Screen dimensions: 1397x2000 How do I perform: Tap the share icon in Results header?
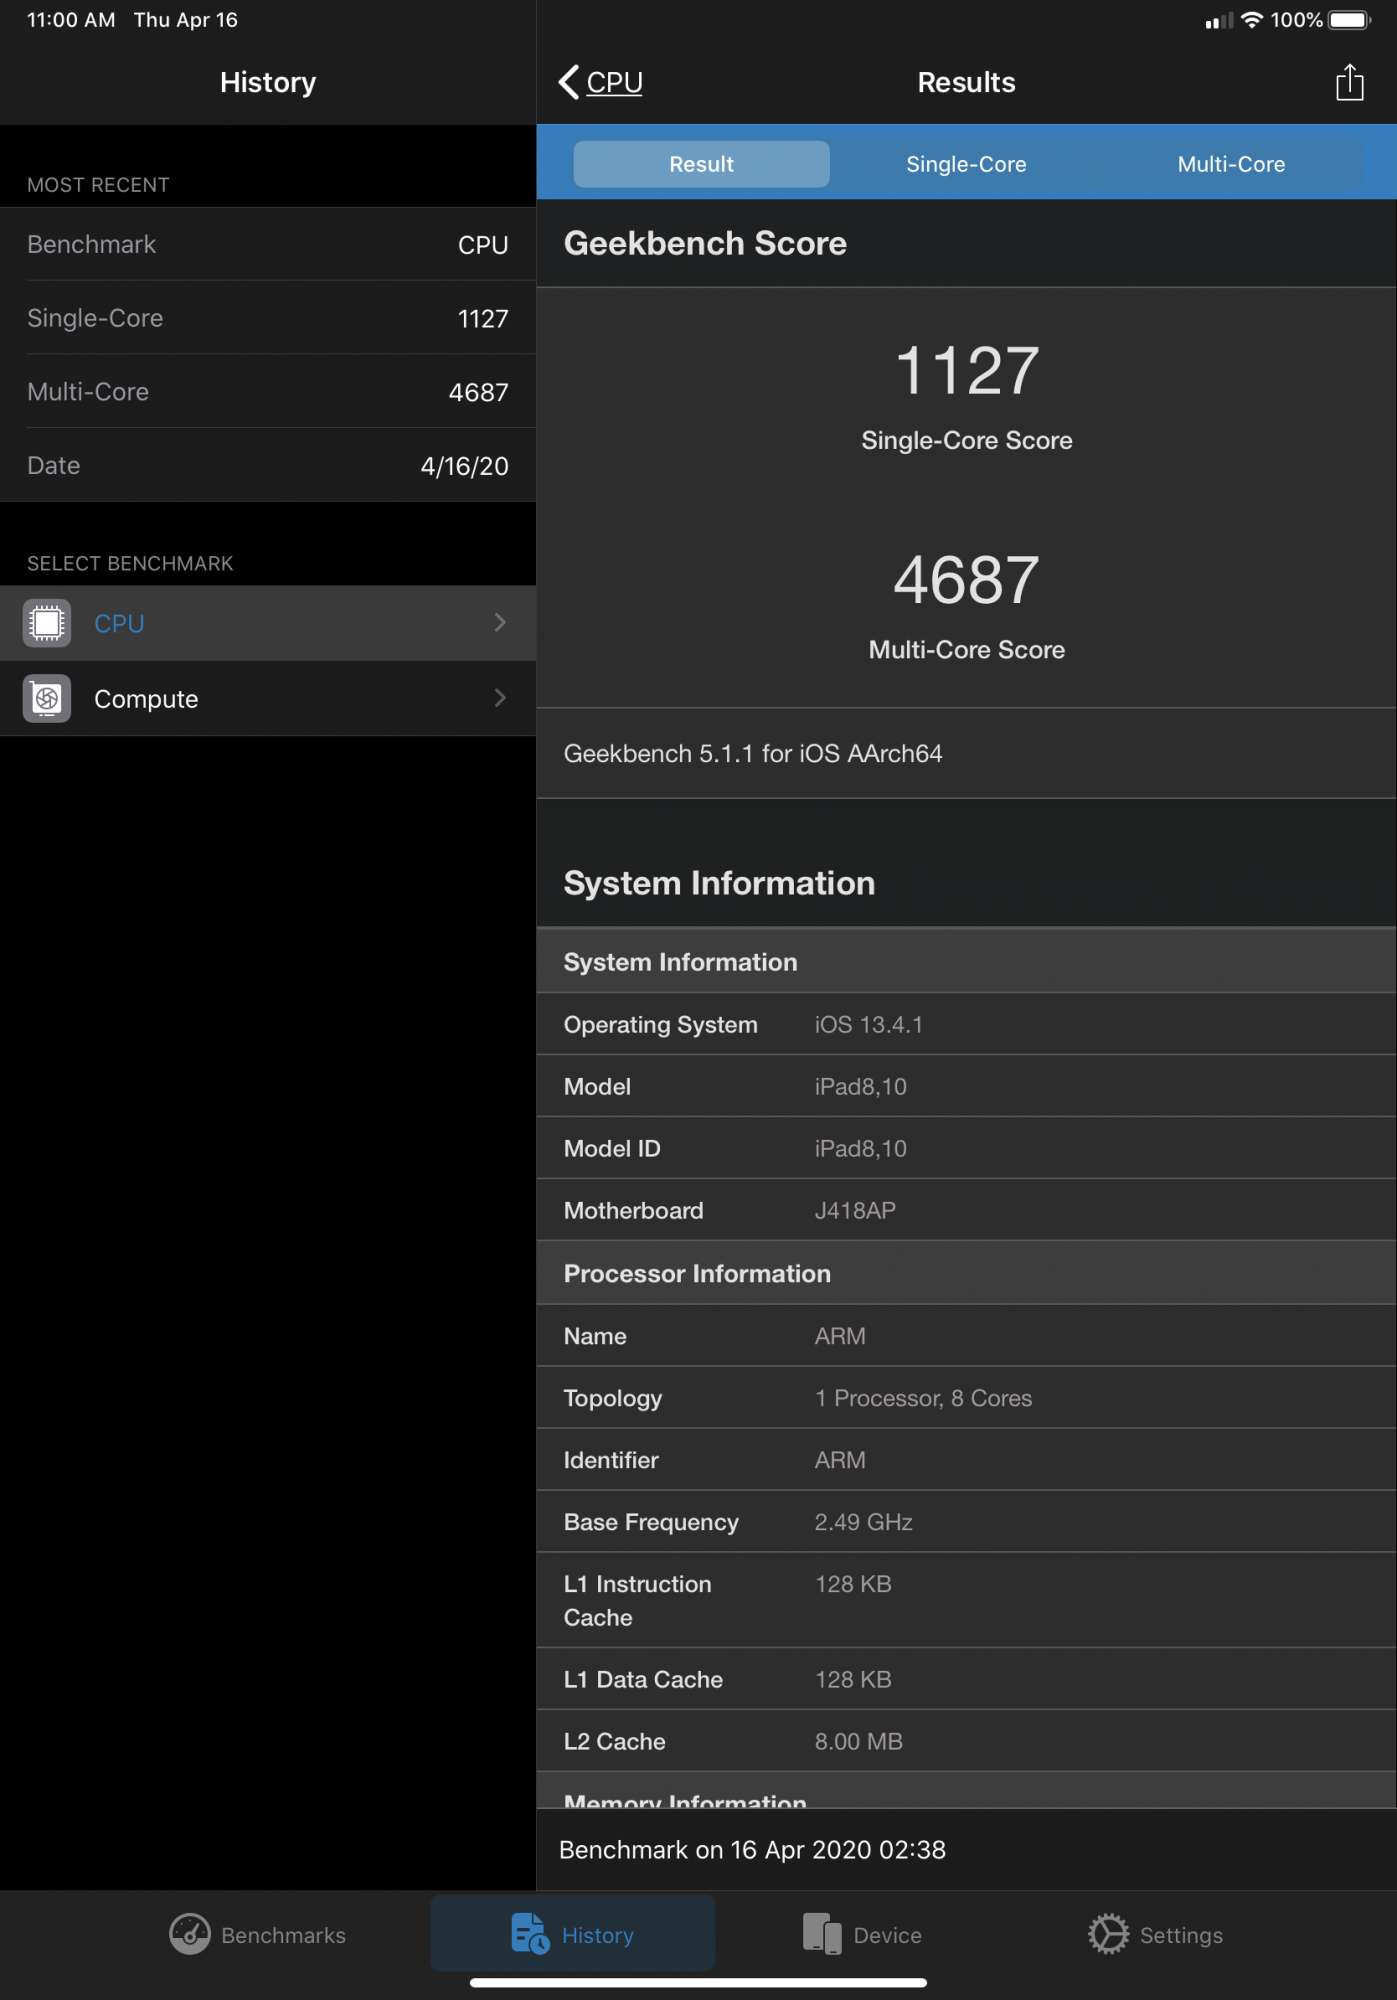1349,82
